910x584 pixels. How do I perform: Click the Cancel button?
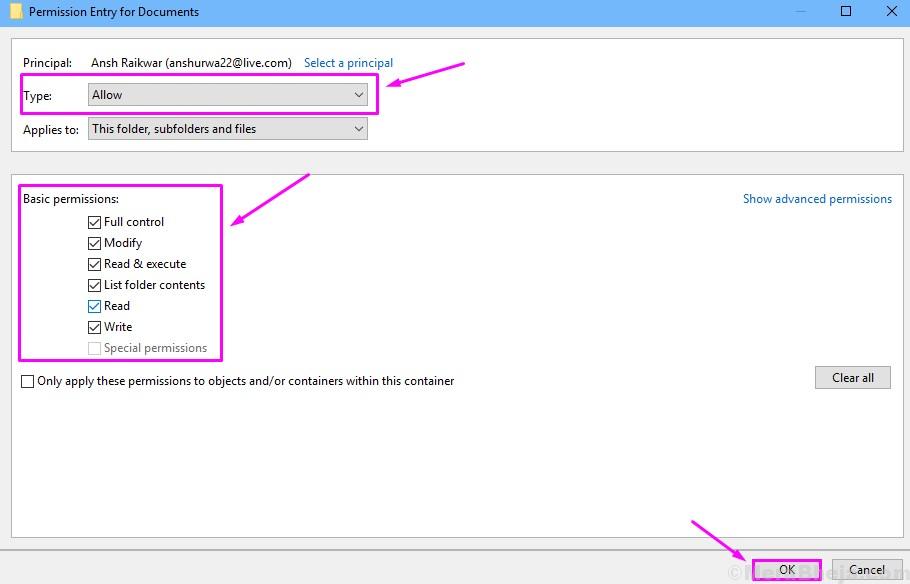point(867,570)
